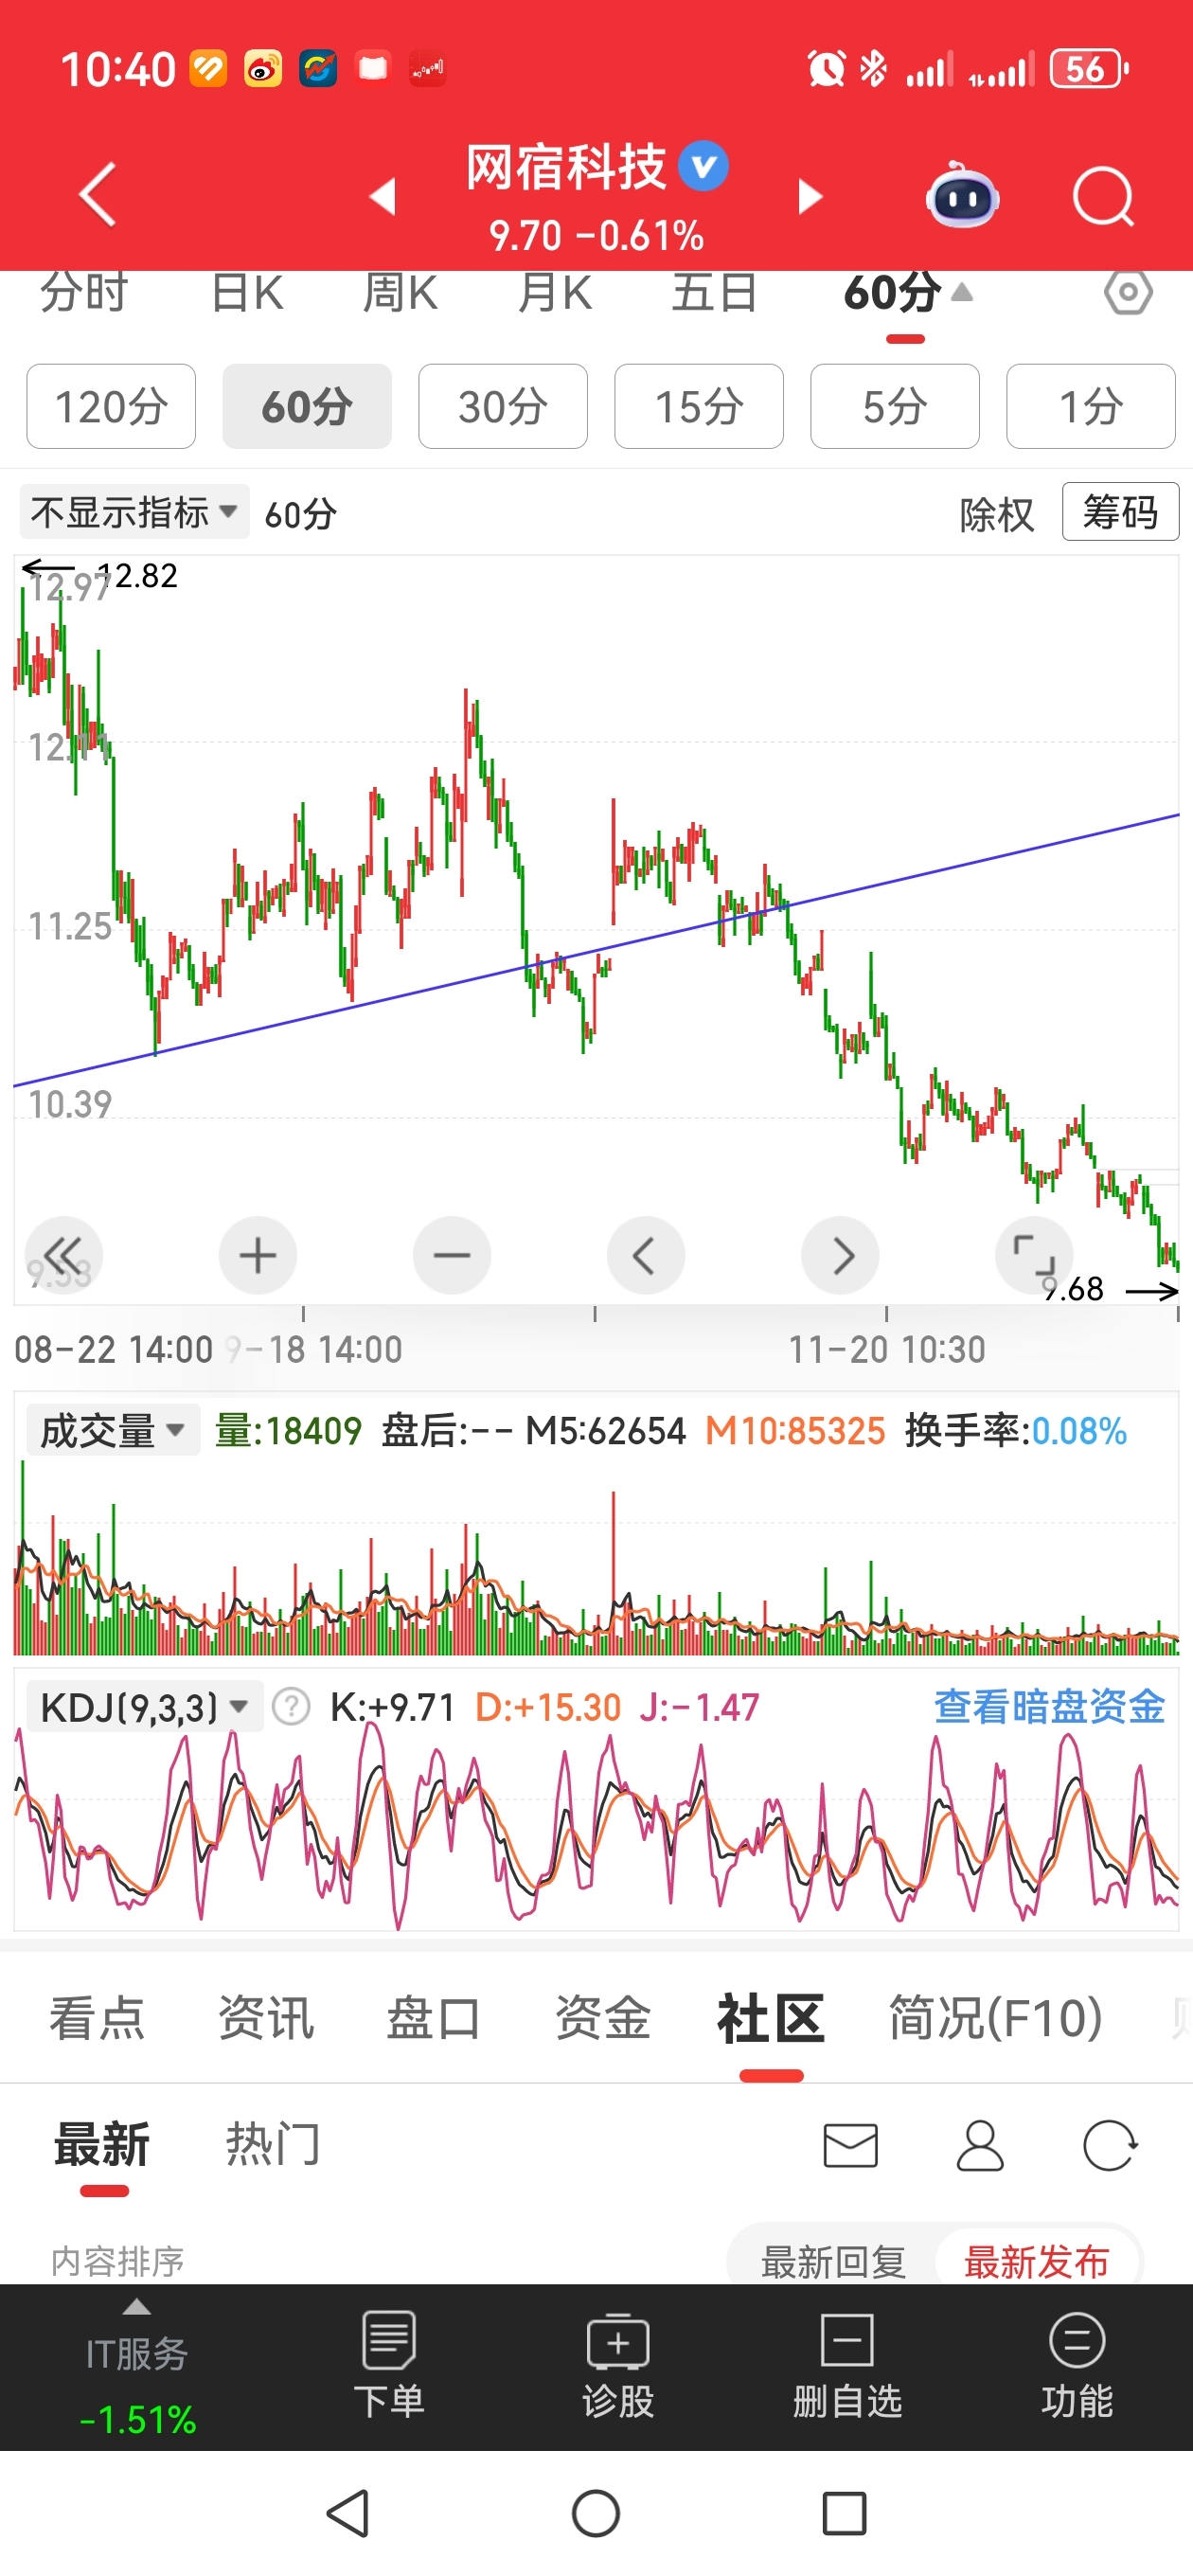Open search with magnifier icon
The height and width of the screenshot is (2576, 1193).
(x=1103, y=197)
